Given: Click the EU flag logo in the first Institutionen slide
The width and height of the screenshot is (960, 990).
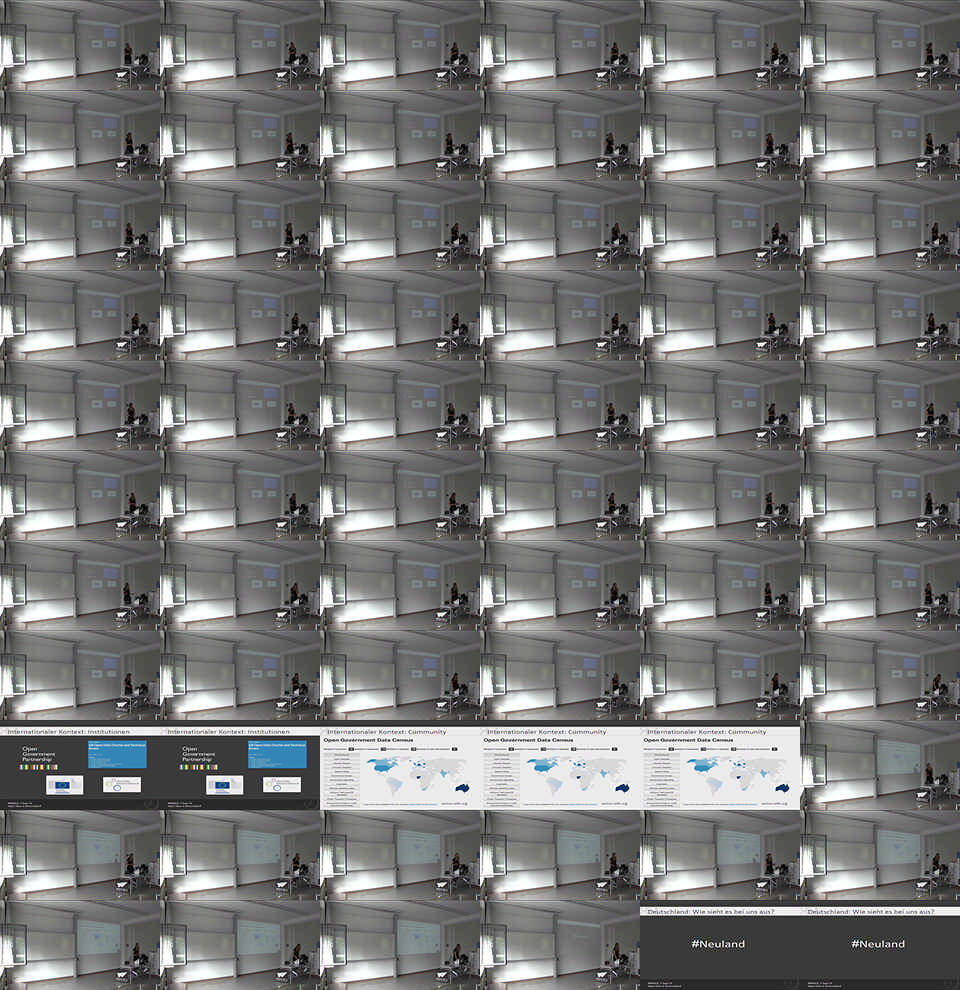Looking at the screenshot, I should (64, 785).
